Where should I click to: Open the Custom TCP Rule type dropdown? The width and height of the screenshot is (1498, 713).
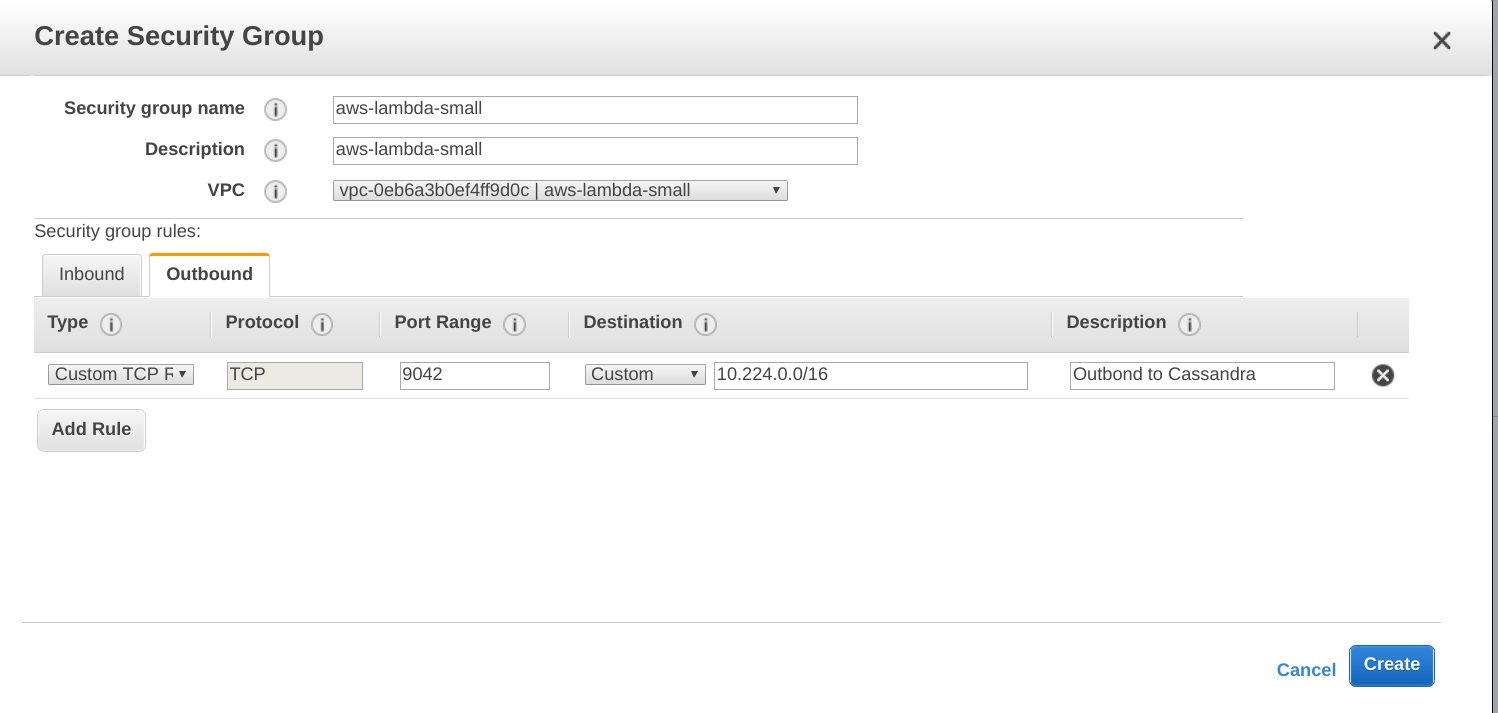pos(121,374)
